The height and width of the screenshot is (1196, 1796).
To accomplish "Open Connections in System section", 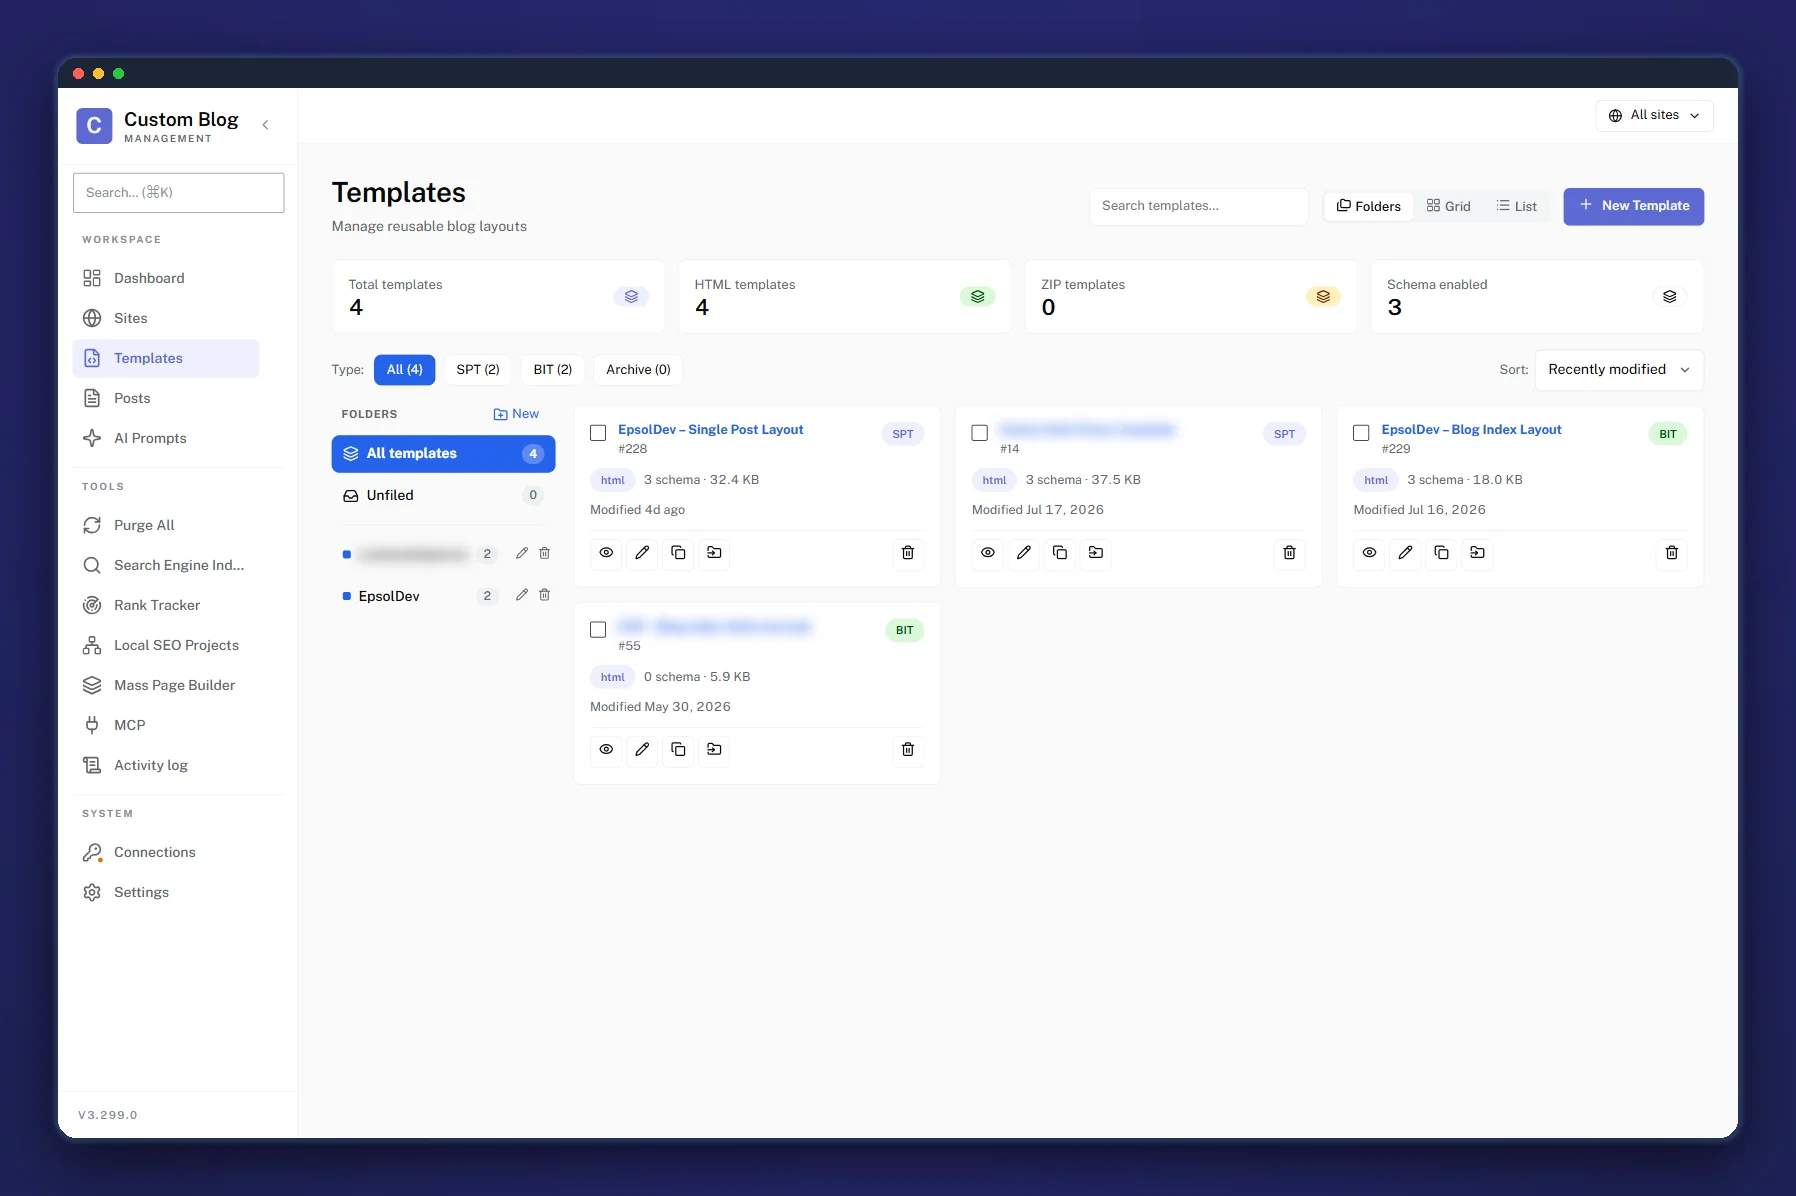I will tap(166, 852).
